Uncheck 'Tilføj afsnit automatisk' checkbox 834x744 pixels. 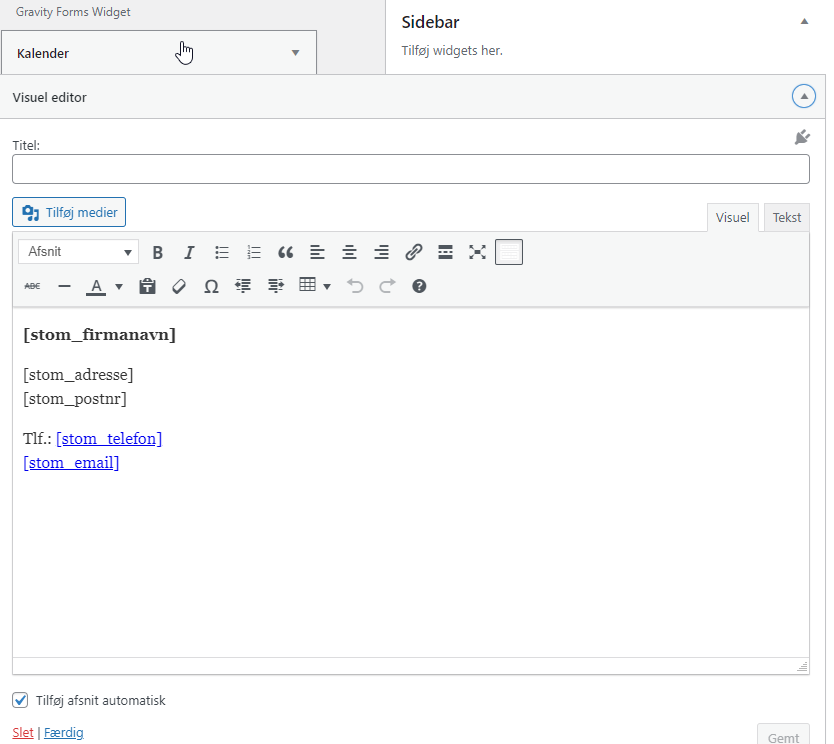(x=20, y=700)
